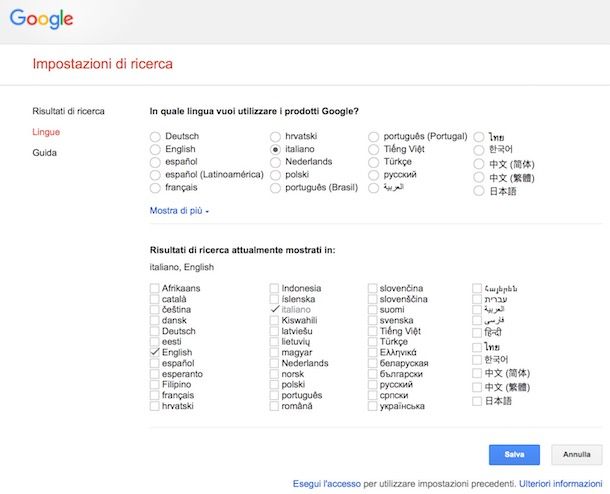Screen dimensions: 610x494
Task: Tick the українська checkbox
Action: 373,406
